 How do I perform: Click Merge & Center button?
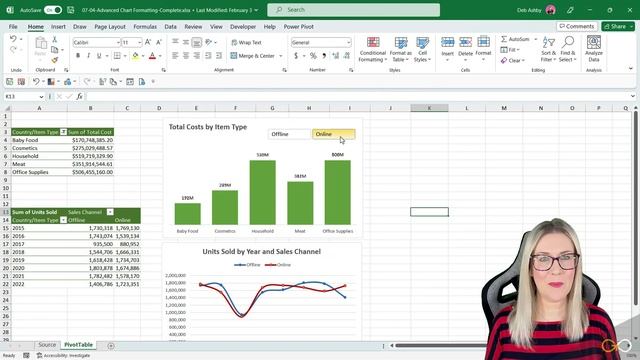tap(253, 56)
